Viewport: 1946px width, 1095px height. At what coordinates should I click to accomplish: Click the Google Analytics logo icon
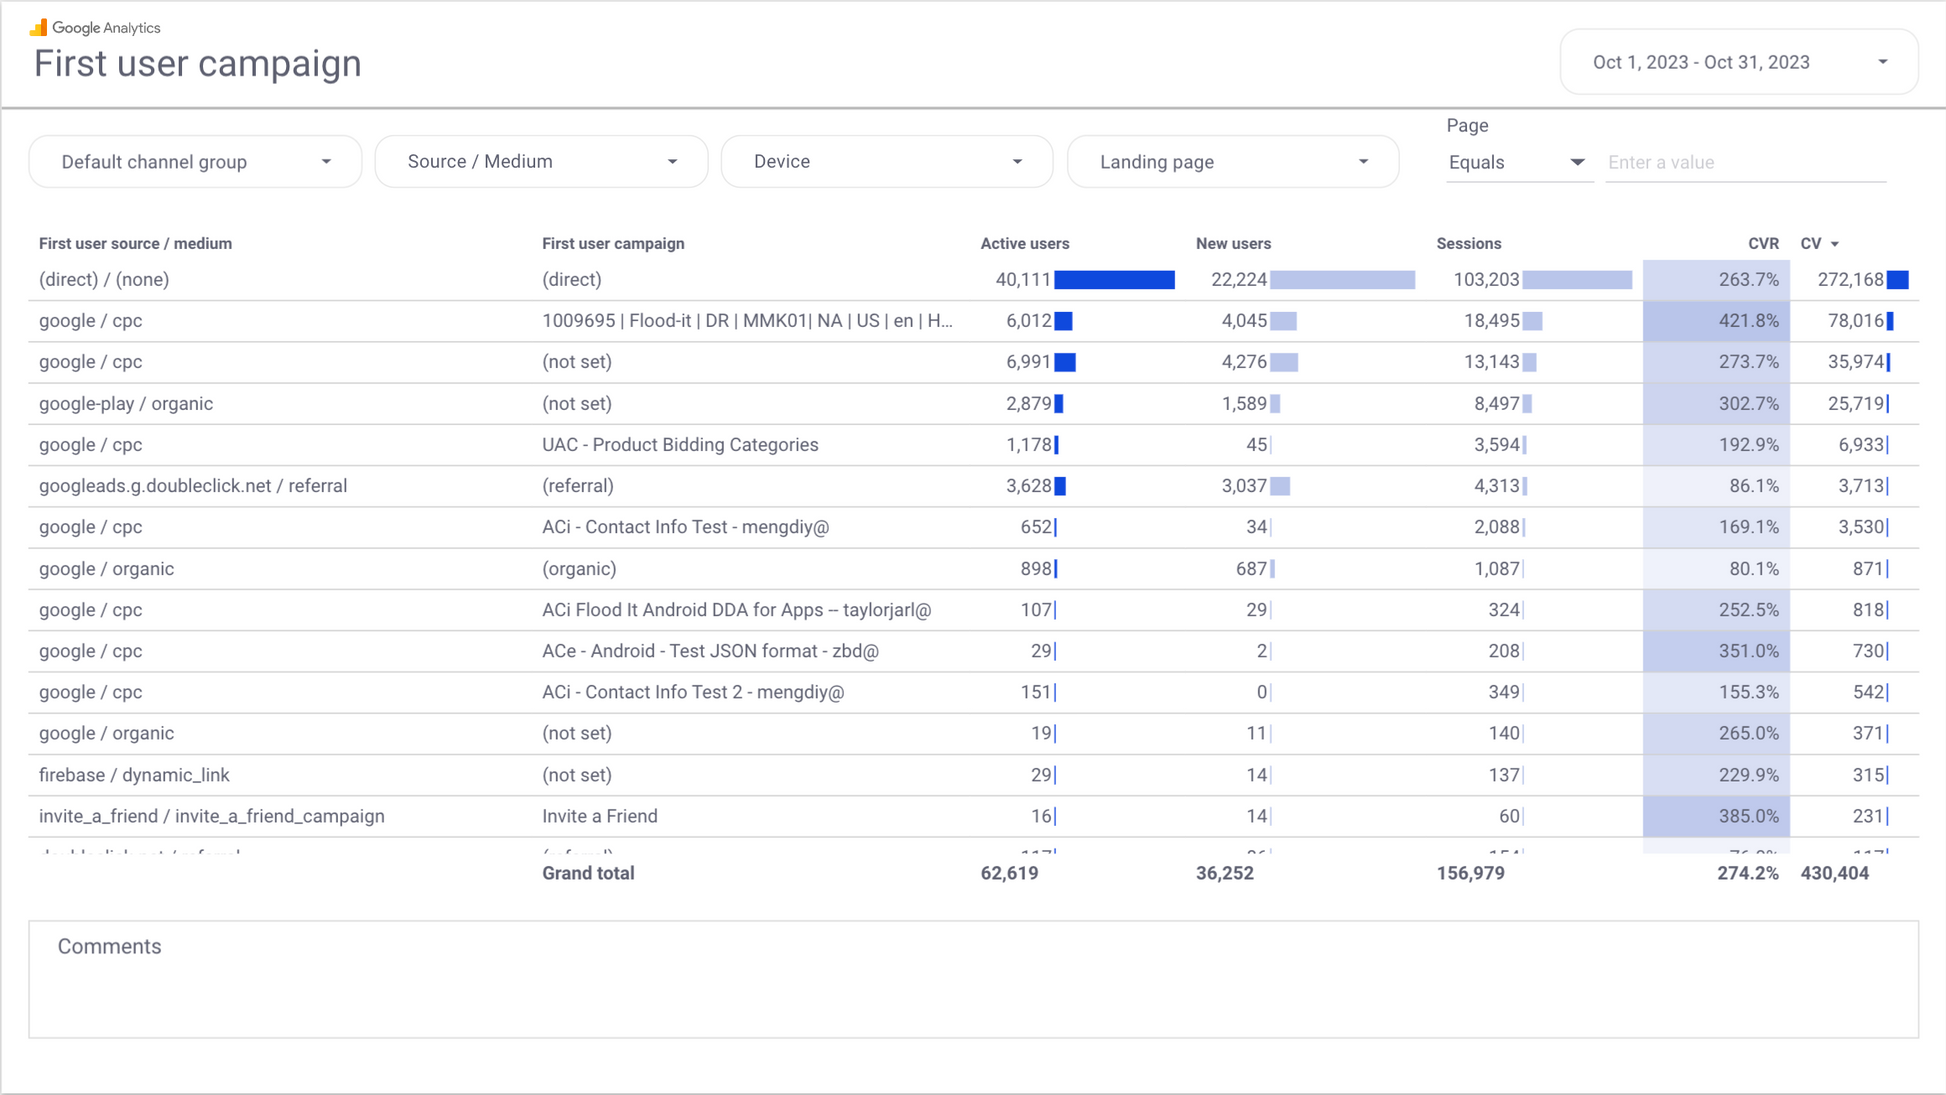(x=39, y=27)
